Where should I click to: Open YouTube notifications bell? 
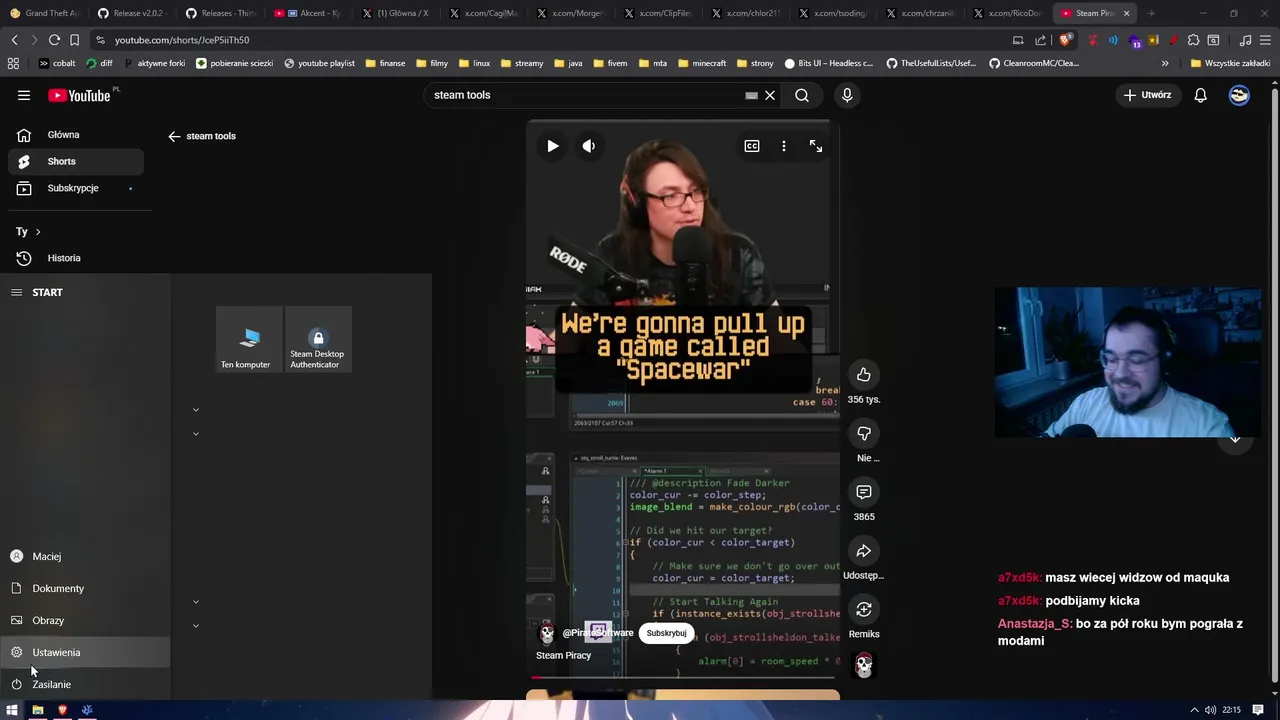1200,95
